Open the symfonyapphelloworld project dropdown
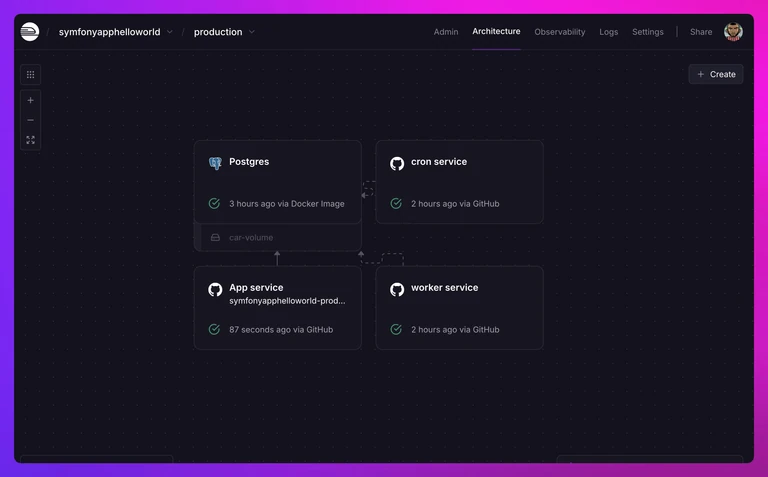768x477 pixels. click(169, 32)
